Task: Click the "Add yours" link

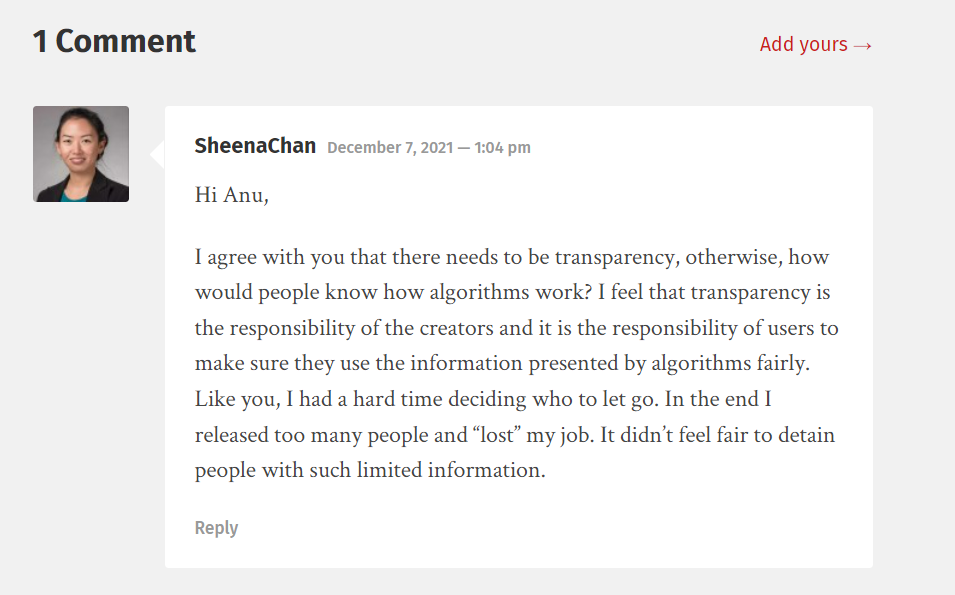Action: point(803,45)
